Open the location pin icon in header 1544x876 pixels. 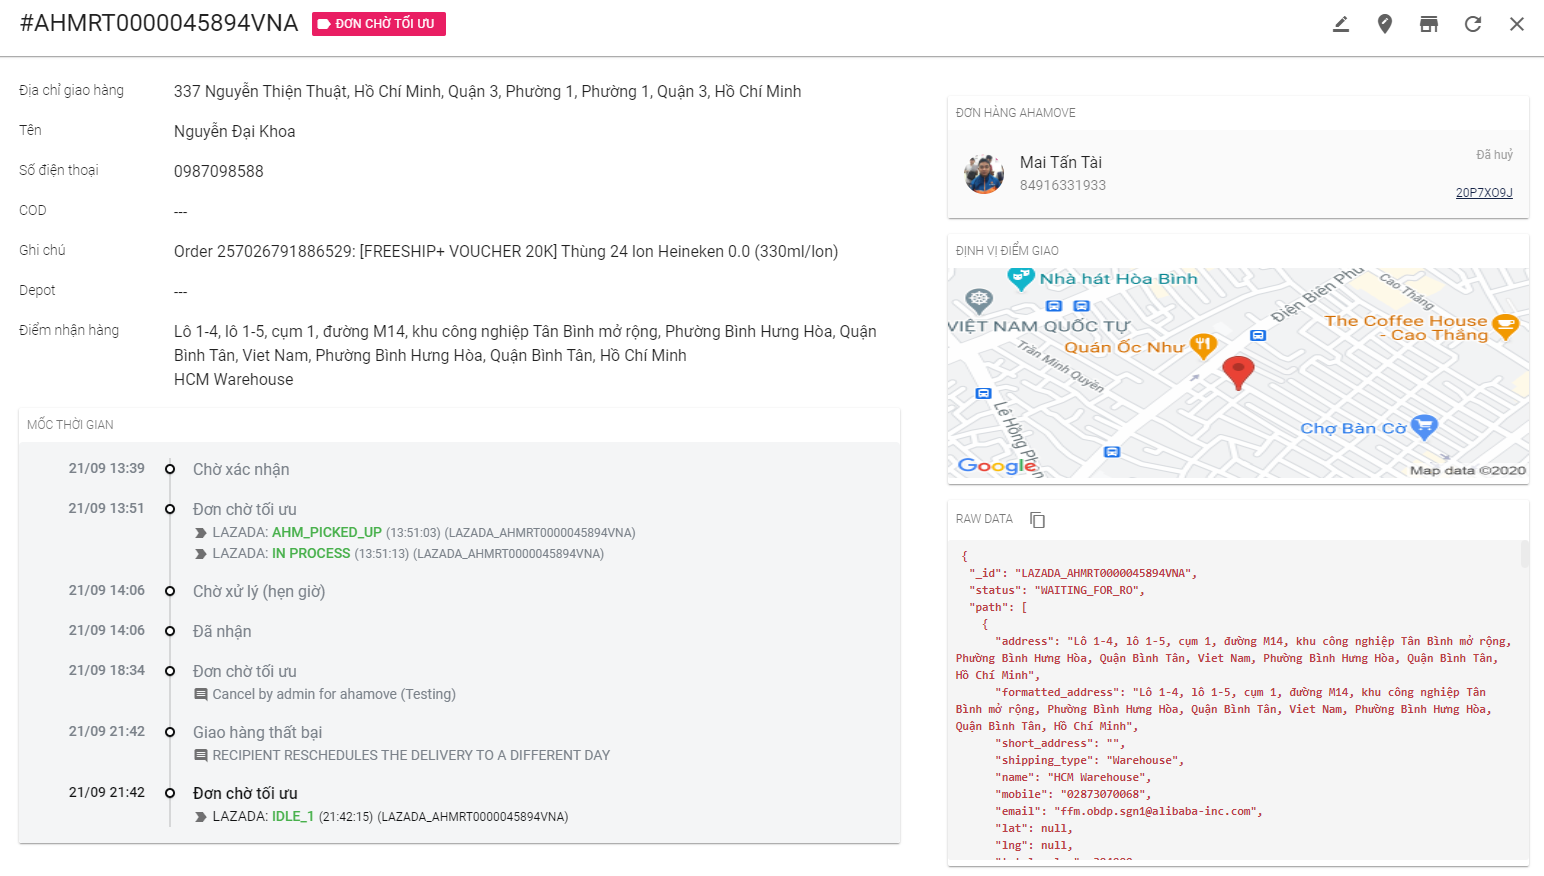click(x=1385, y=24)
